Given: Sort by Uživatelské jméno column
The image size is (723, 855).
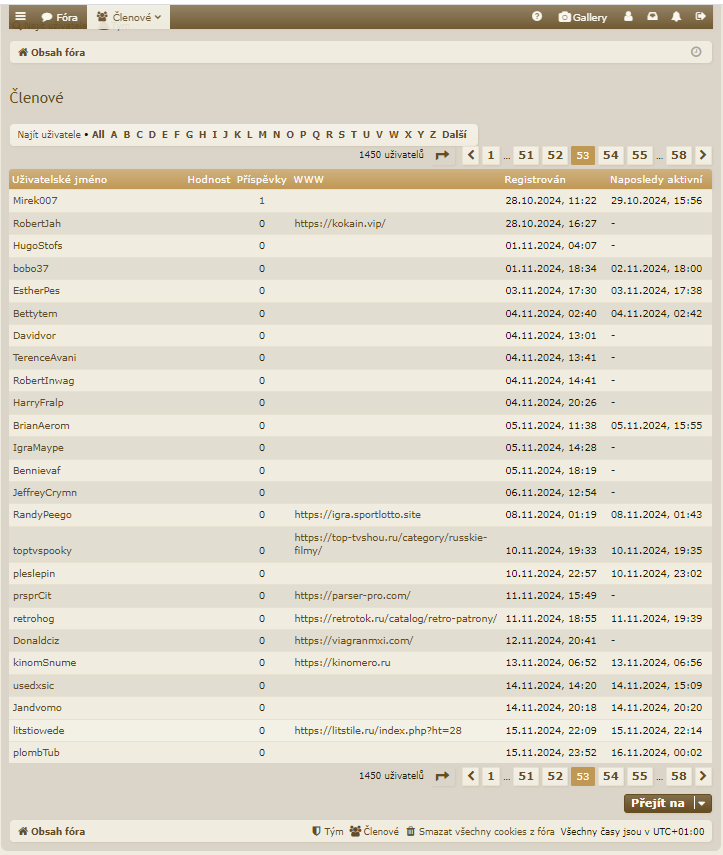Looking at the screenshot, I should (59, 180).
